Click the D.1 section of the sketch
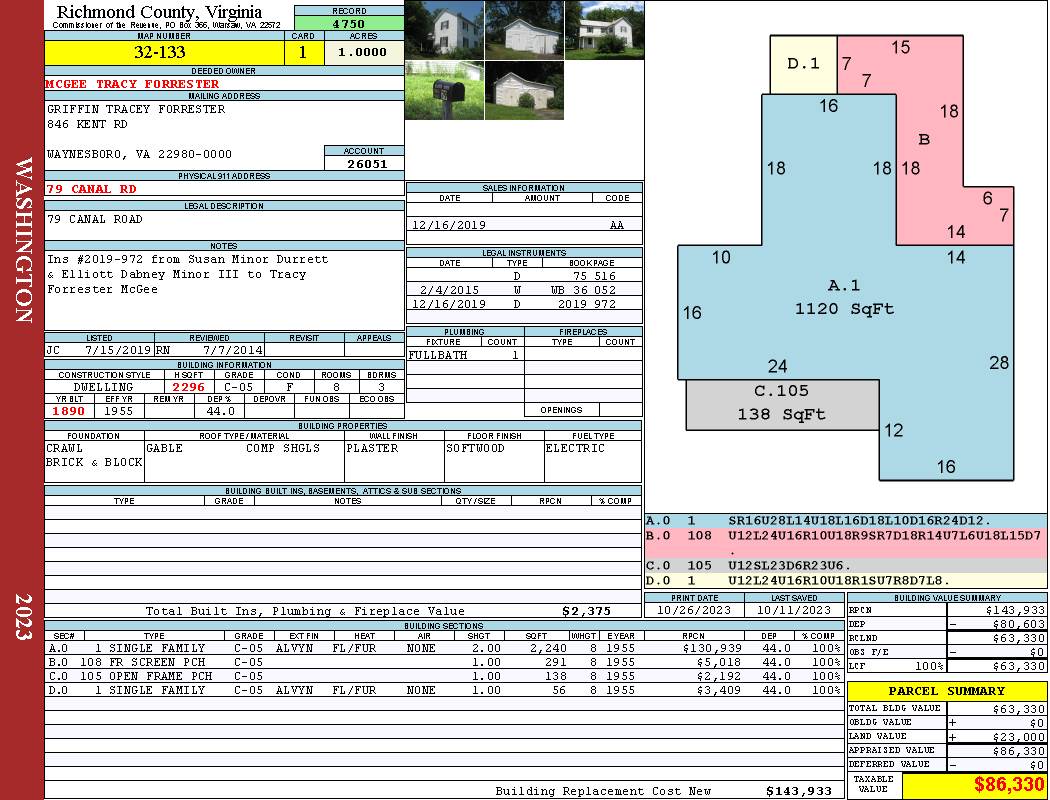1050x800 pixels. [803, 64]
